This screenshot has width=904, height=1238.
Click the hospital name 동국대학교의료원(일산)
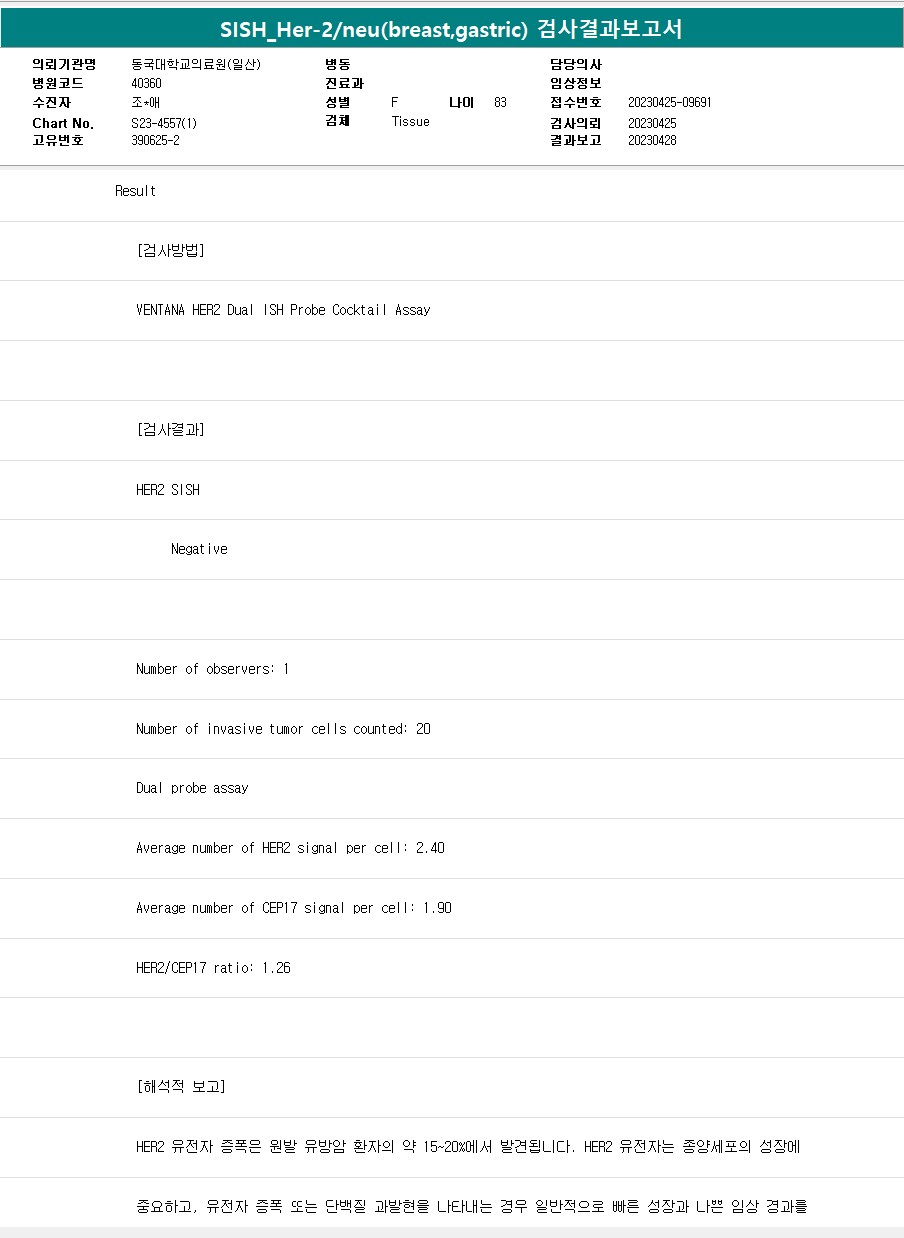click(x=196, y=64)
